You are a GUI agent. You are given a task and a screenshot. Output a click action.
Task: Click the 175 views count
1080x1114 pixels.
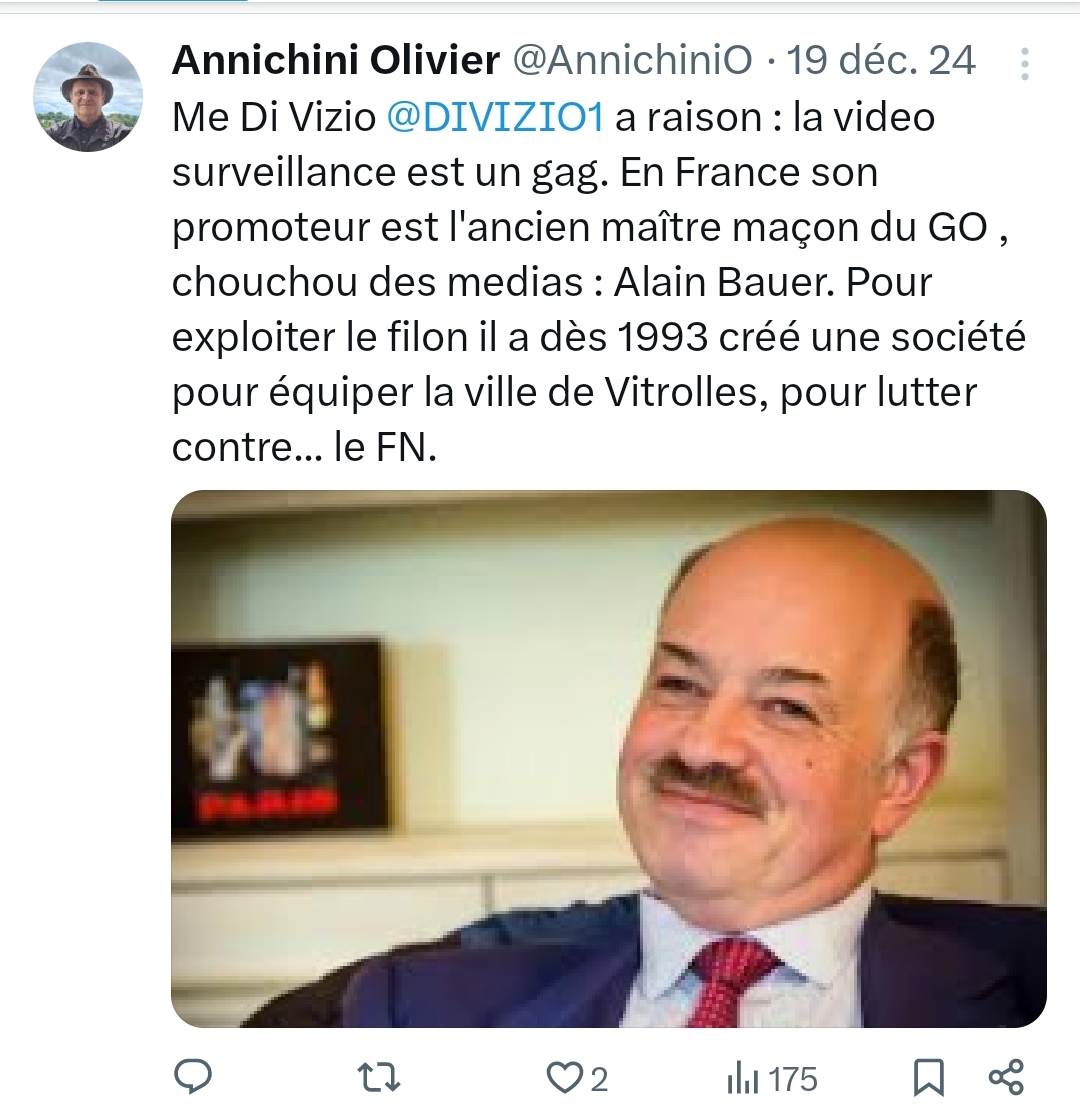coord(793,1079)
